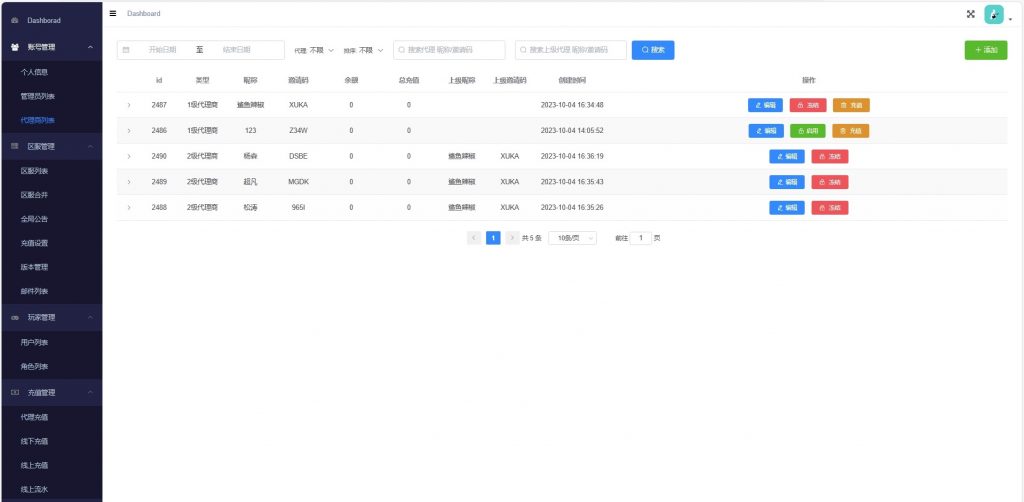
Task: Click the 玩家管理 gamepad icon in sidebar
Action: coord(14,318)
